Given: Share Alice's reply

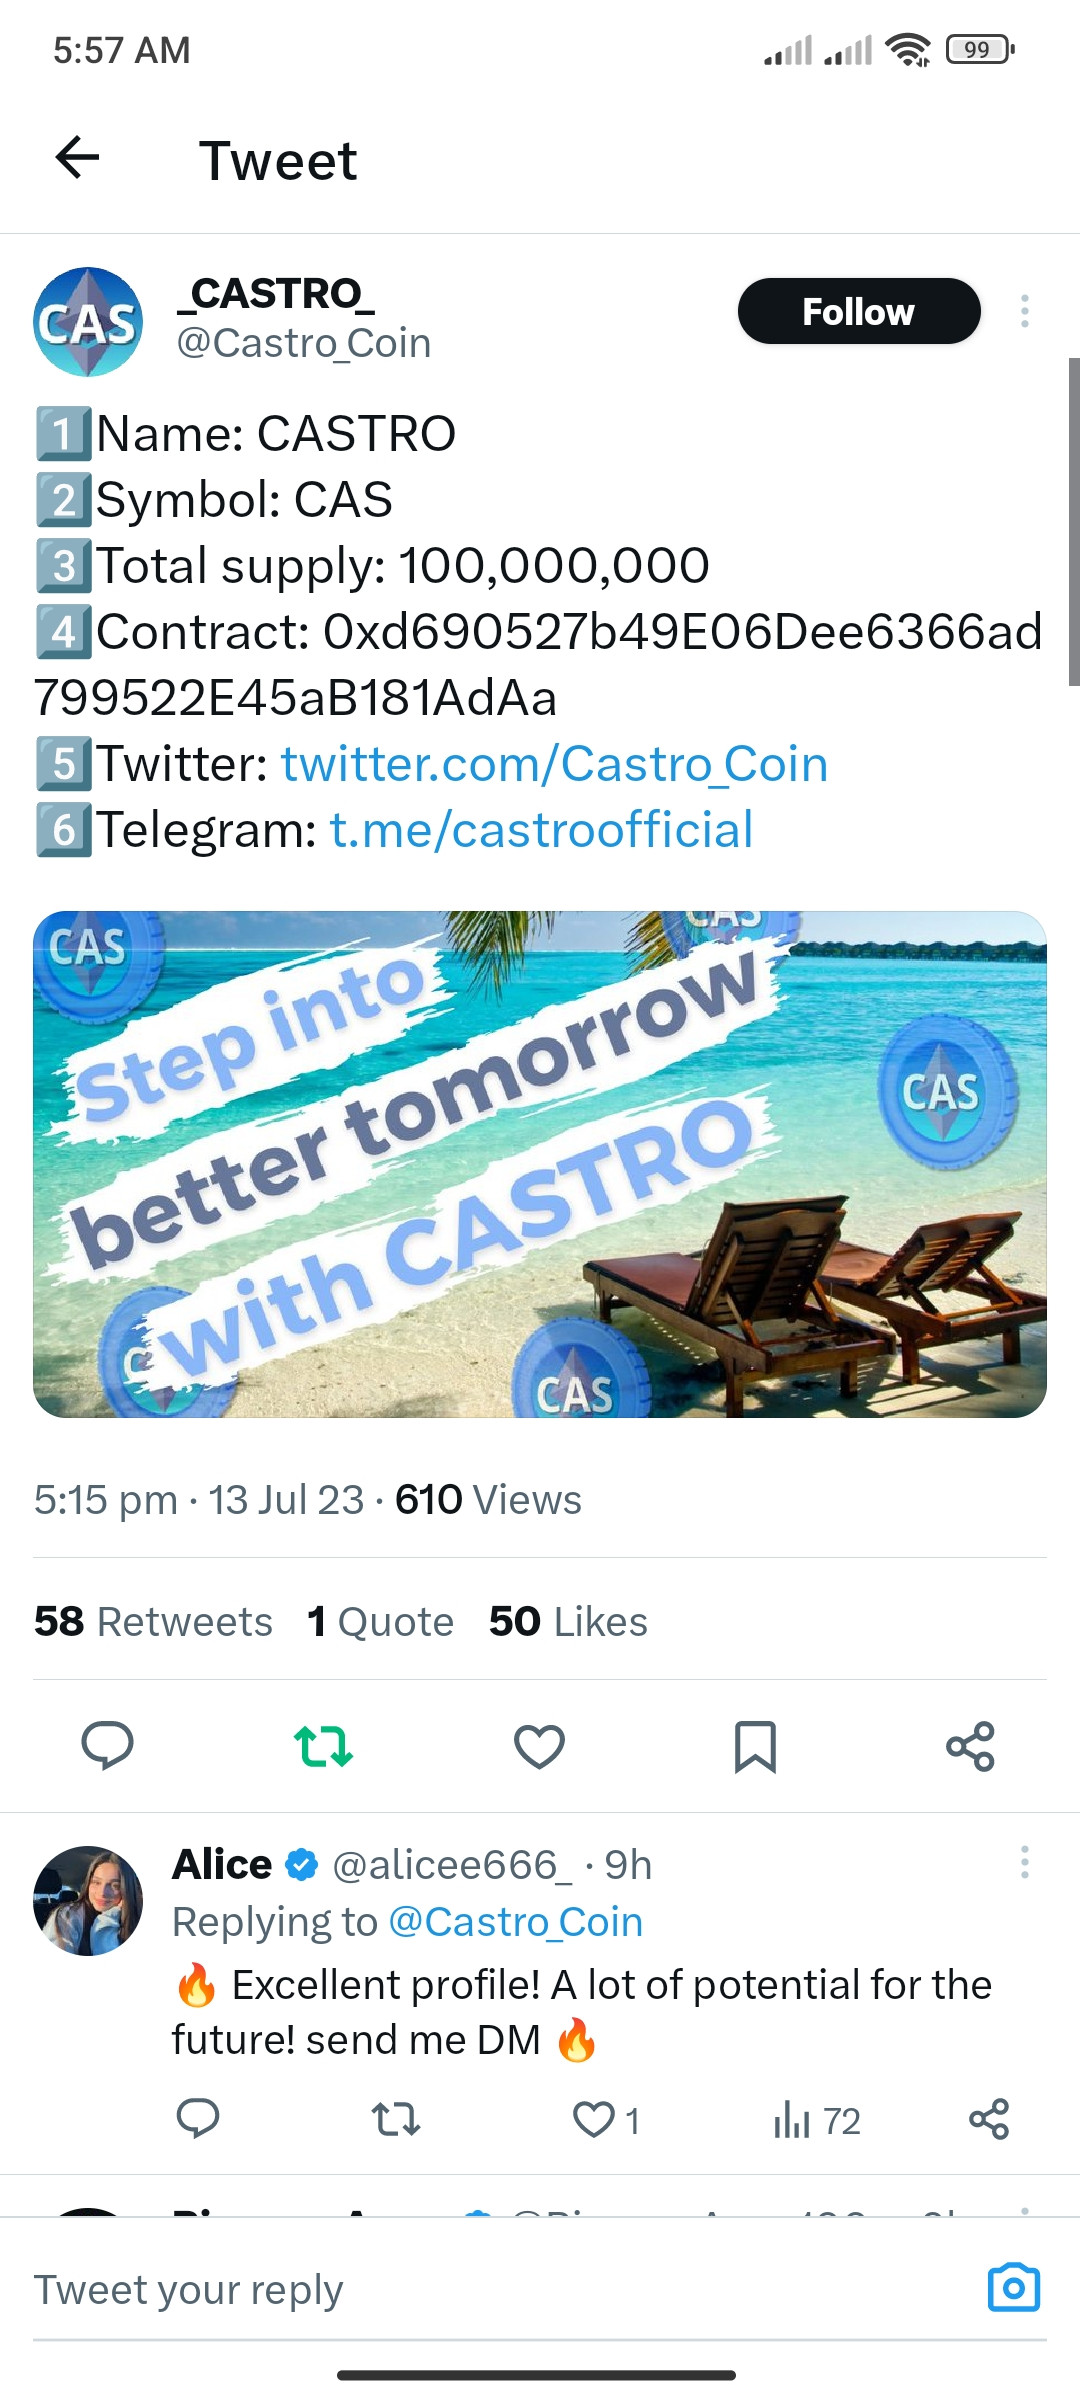Looking at the screenshot, I should [989, 2119].
